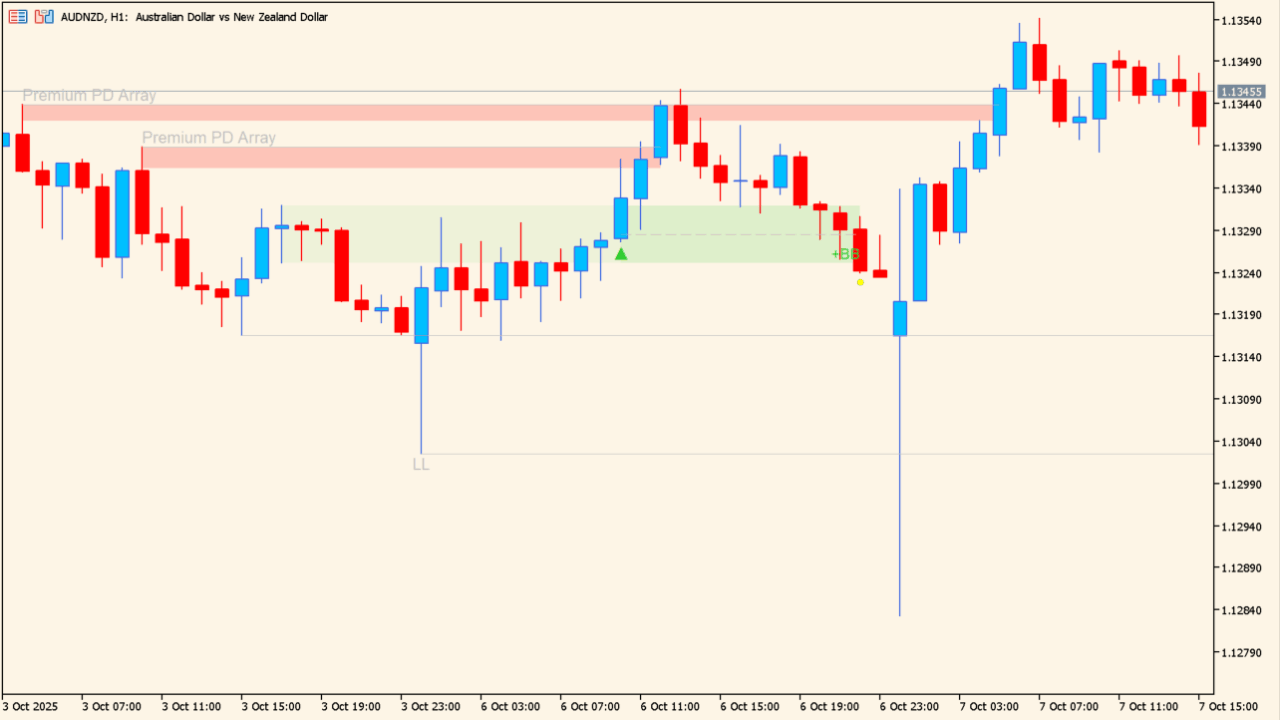The height and width of the screenshot is (720, 1280).
Task: Click the green +BB label on the chart
Action: click(x=845, y=254)
